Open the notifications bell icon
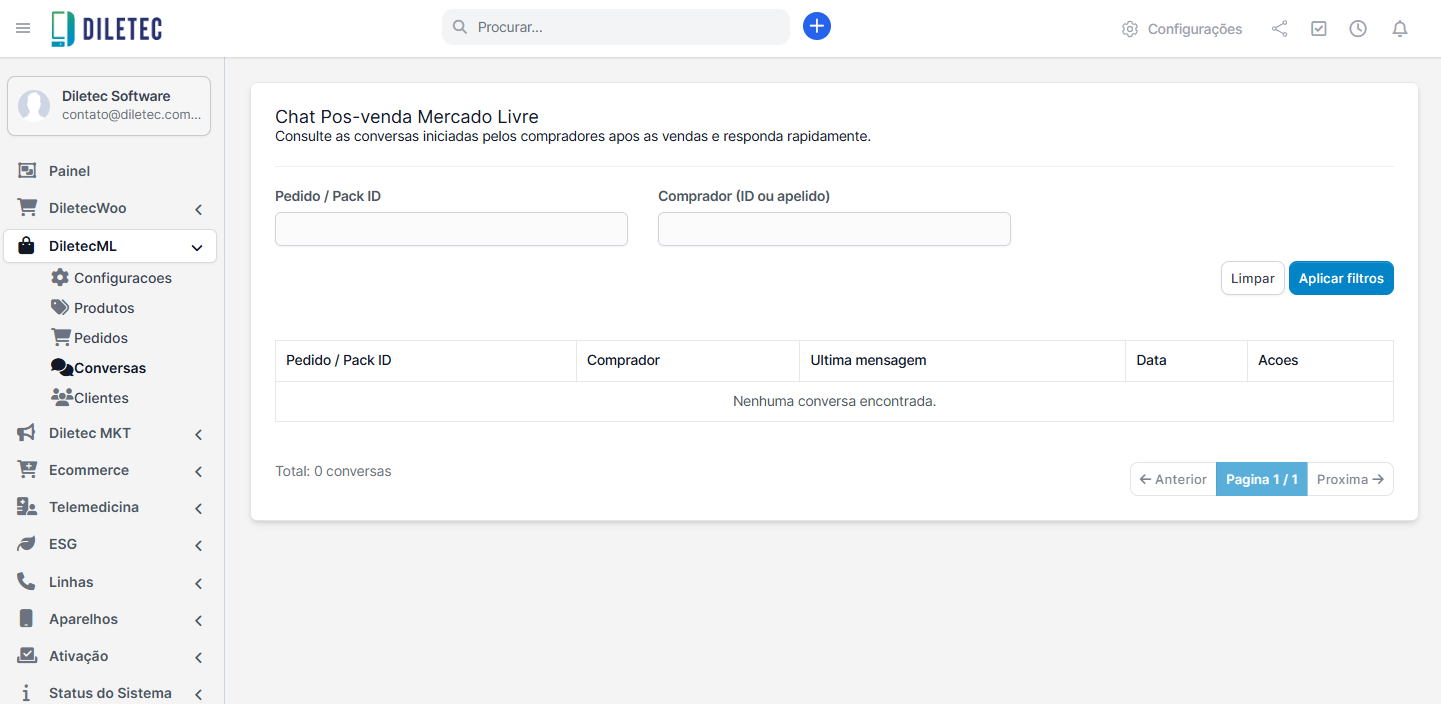Screen dimensions: 1441x704 (x=1400, y=29)
